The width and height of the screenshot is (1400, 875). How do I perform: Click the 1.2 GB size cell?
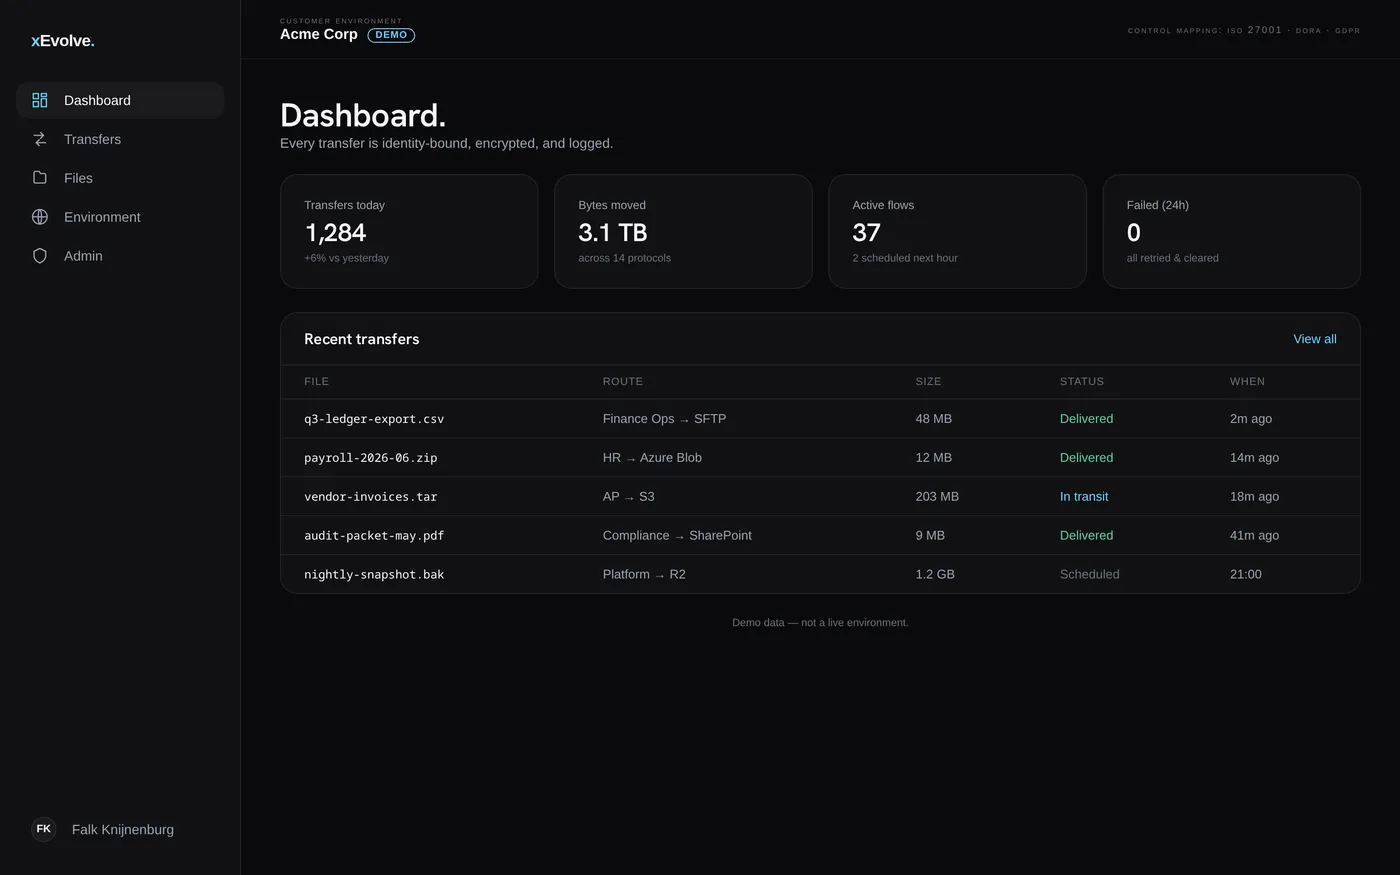[935, 575]
